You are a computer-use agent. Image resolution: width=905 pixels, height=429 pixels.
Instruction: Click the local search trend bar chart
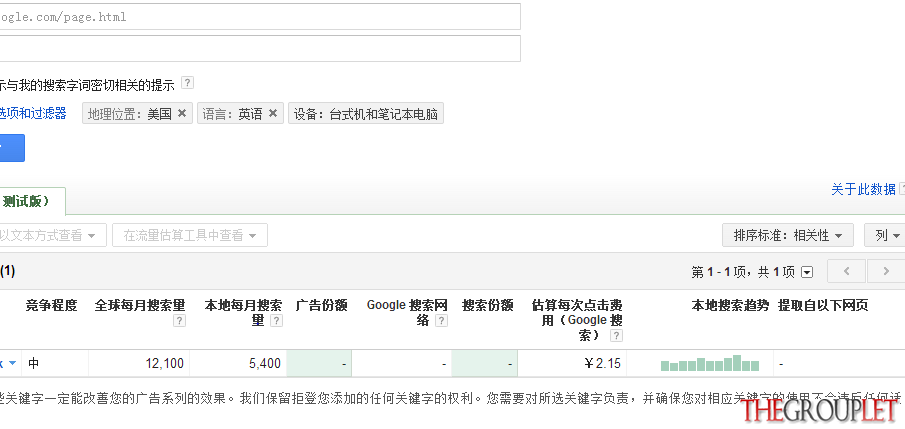coord(710,363)
